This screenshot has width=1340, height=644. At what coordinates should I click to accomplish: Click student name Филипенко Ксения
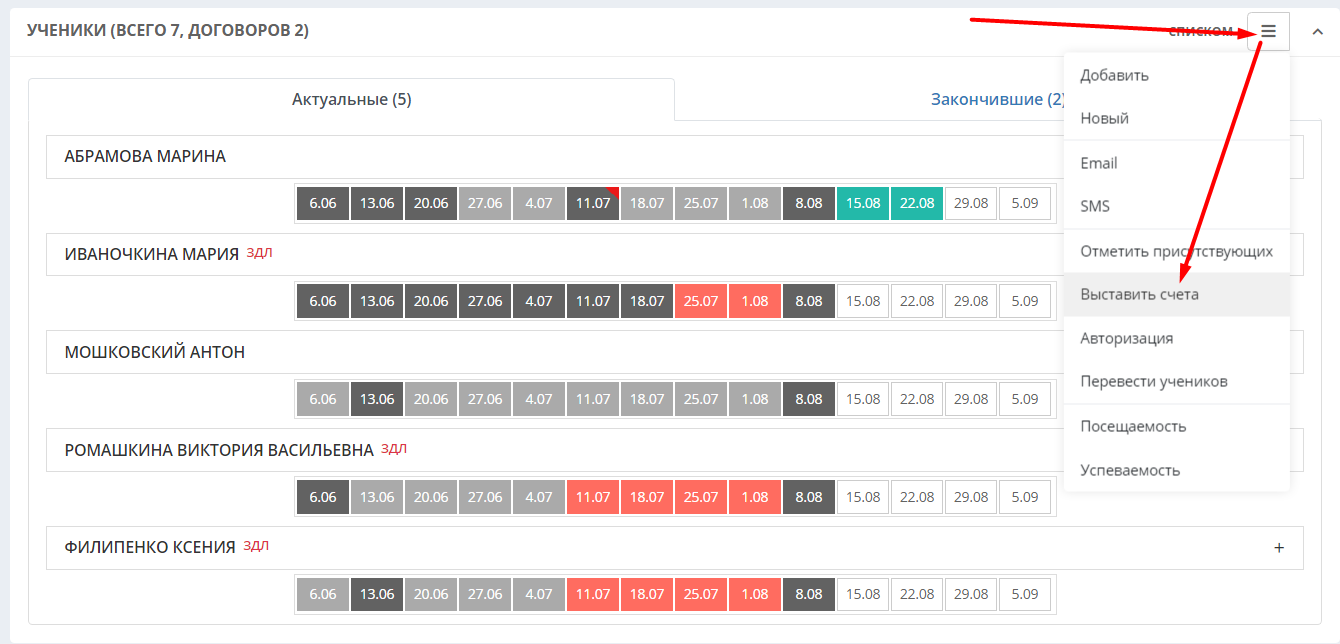(150, 547)
